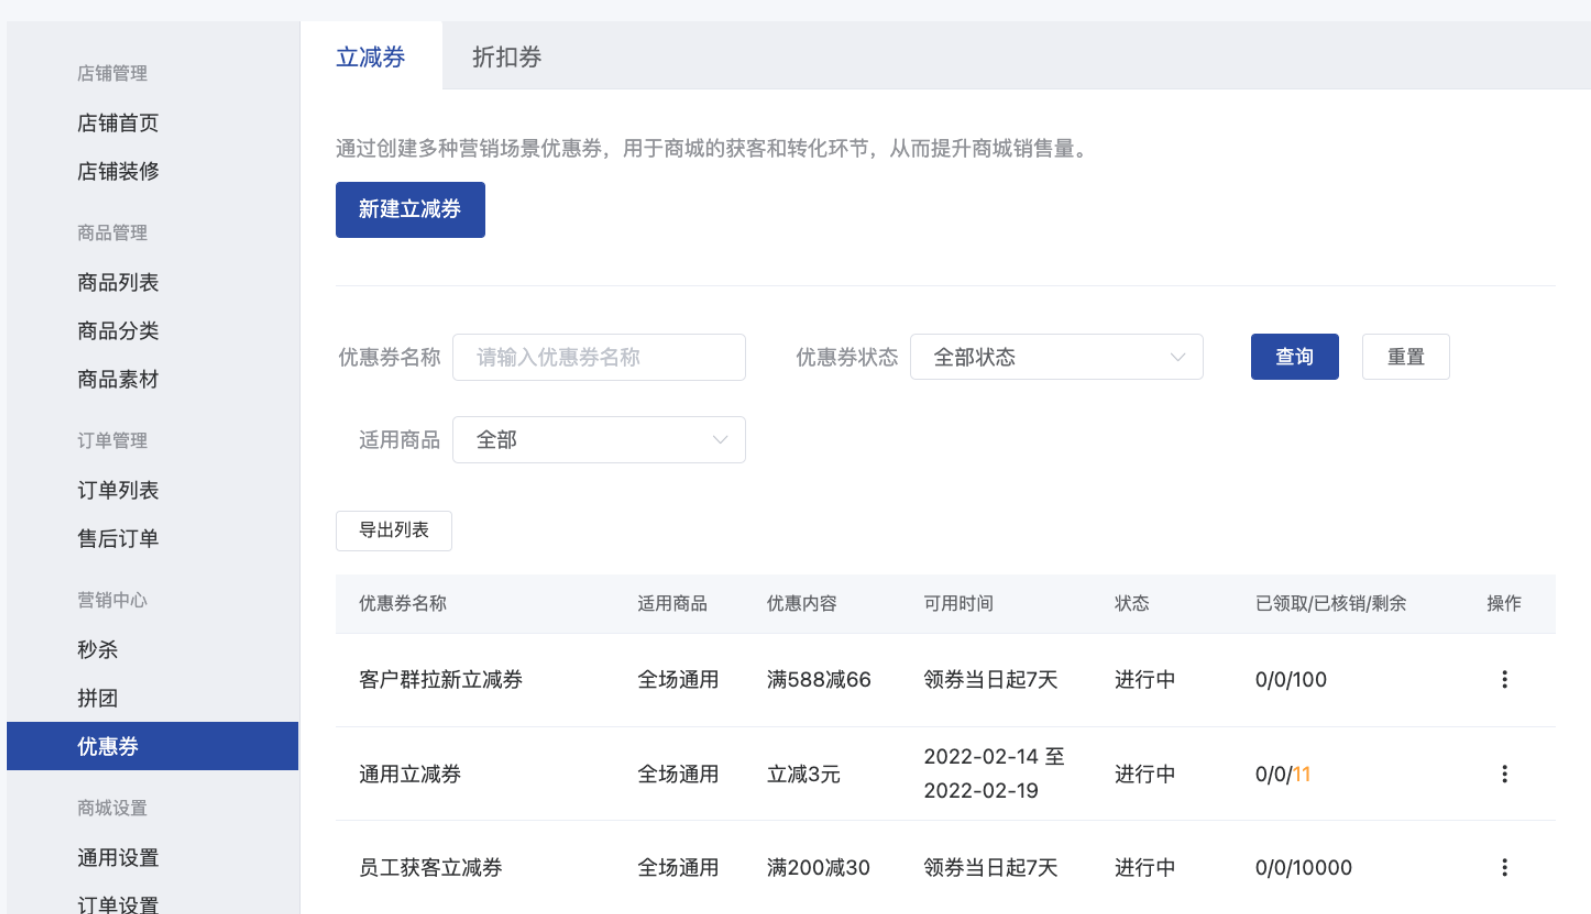This screenshot has height=914, width=1591.
Task: Click the 查询 button
Action: point(1294,357)
